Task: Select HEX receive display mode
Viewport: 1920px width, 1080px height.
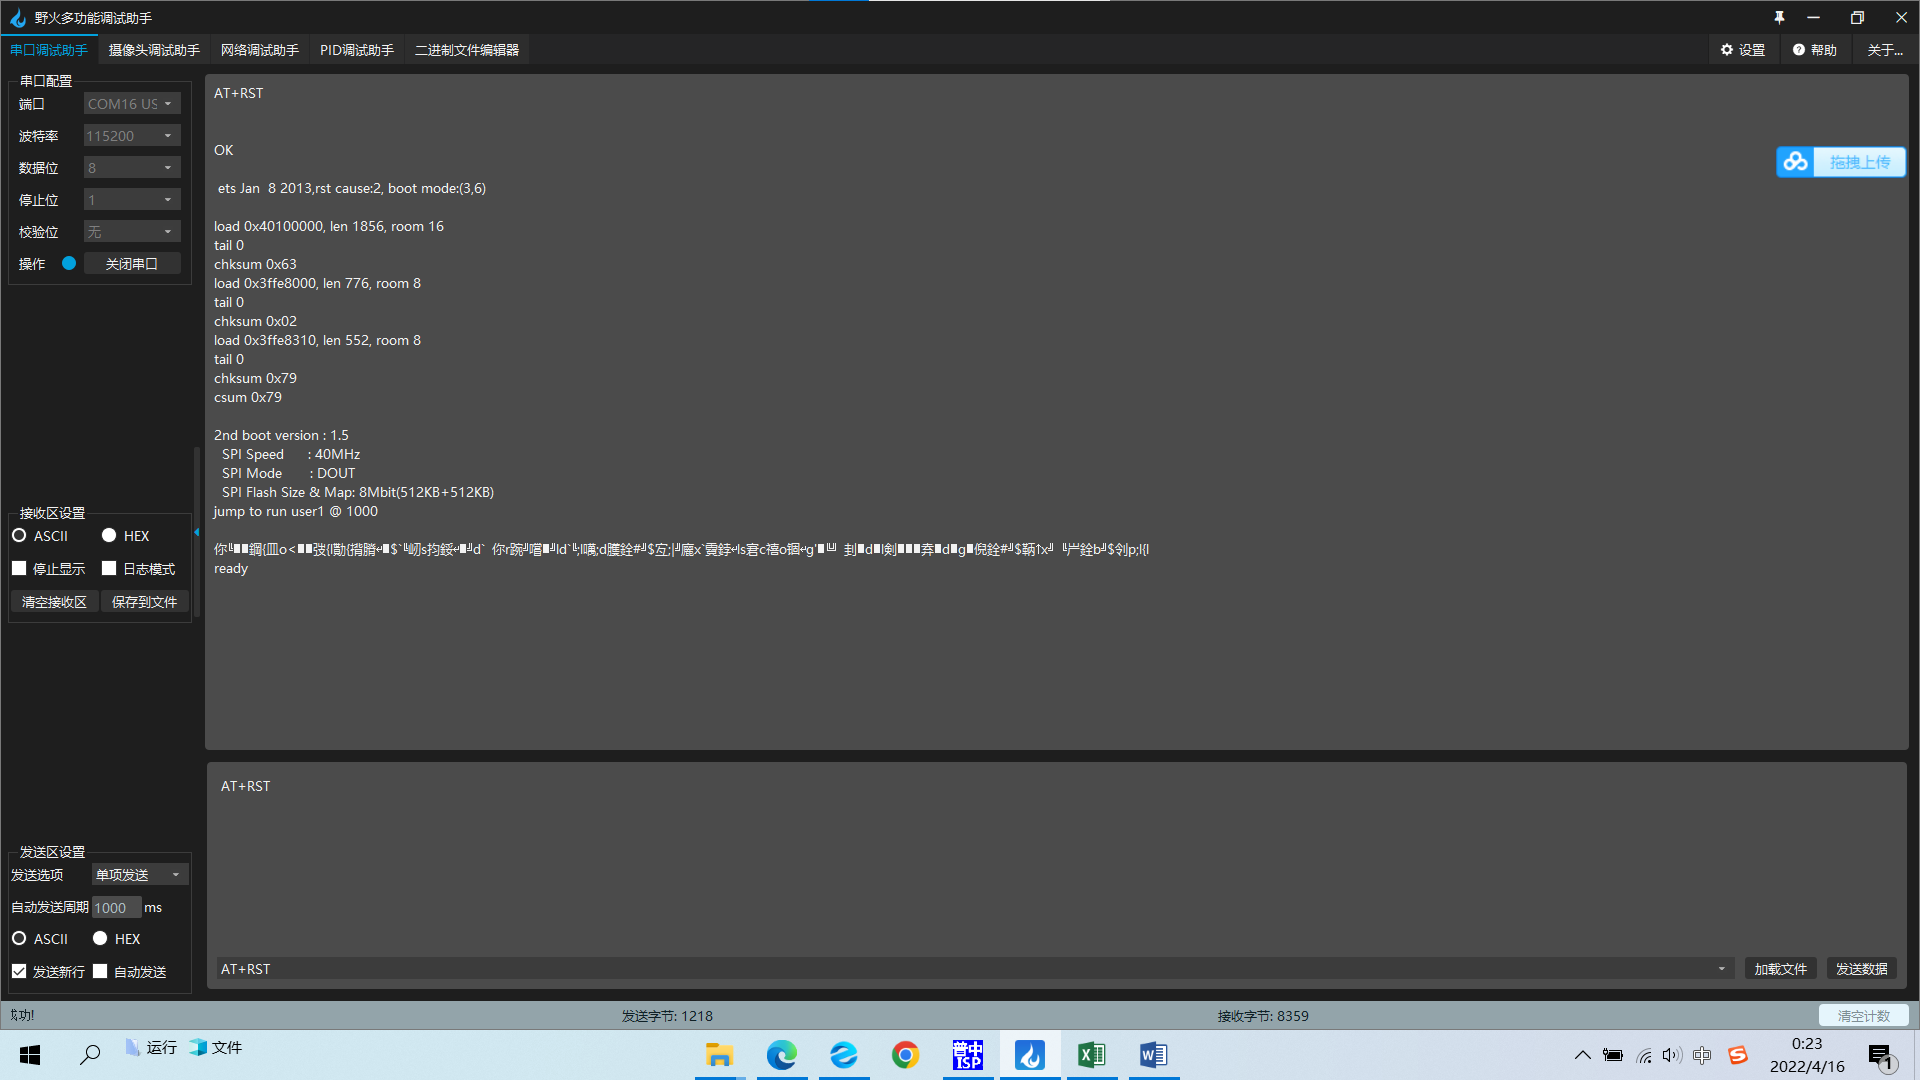Action: [109, 536]
